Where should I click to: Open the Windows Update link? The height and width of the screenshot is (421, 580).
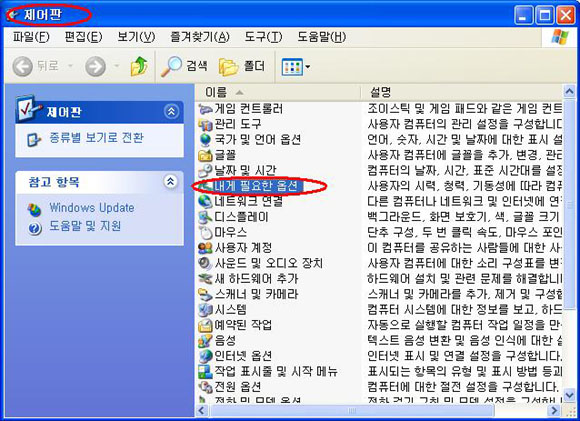click(x=92, y=208)
